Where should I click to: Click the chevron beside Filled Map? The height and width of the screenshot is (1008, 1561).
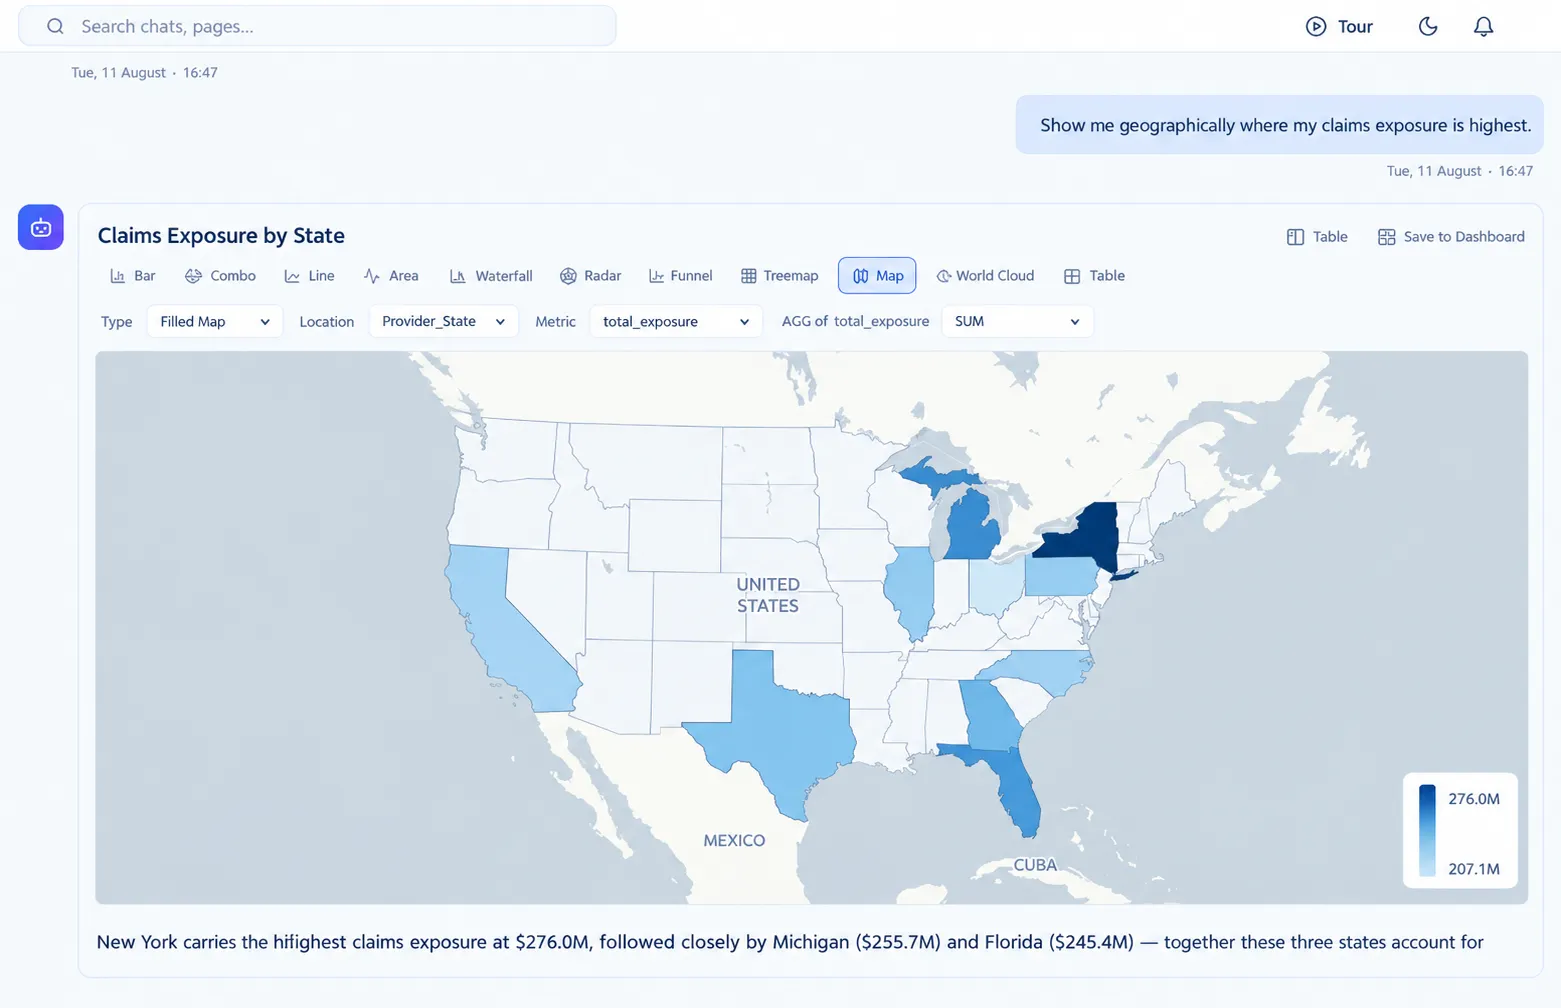(265, 322)
